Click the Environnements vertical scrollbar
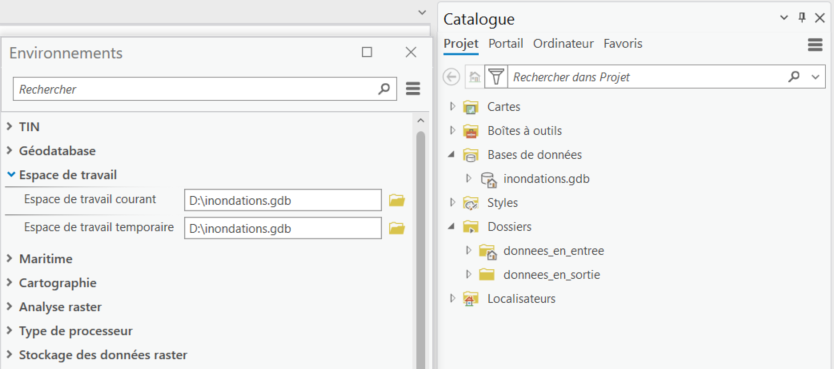The height and width of the screenshot is (369, 834). (421, 250)
